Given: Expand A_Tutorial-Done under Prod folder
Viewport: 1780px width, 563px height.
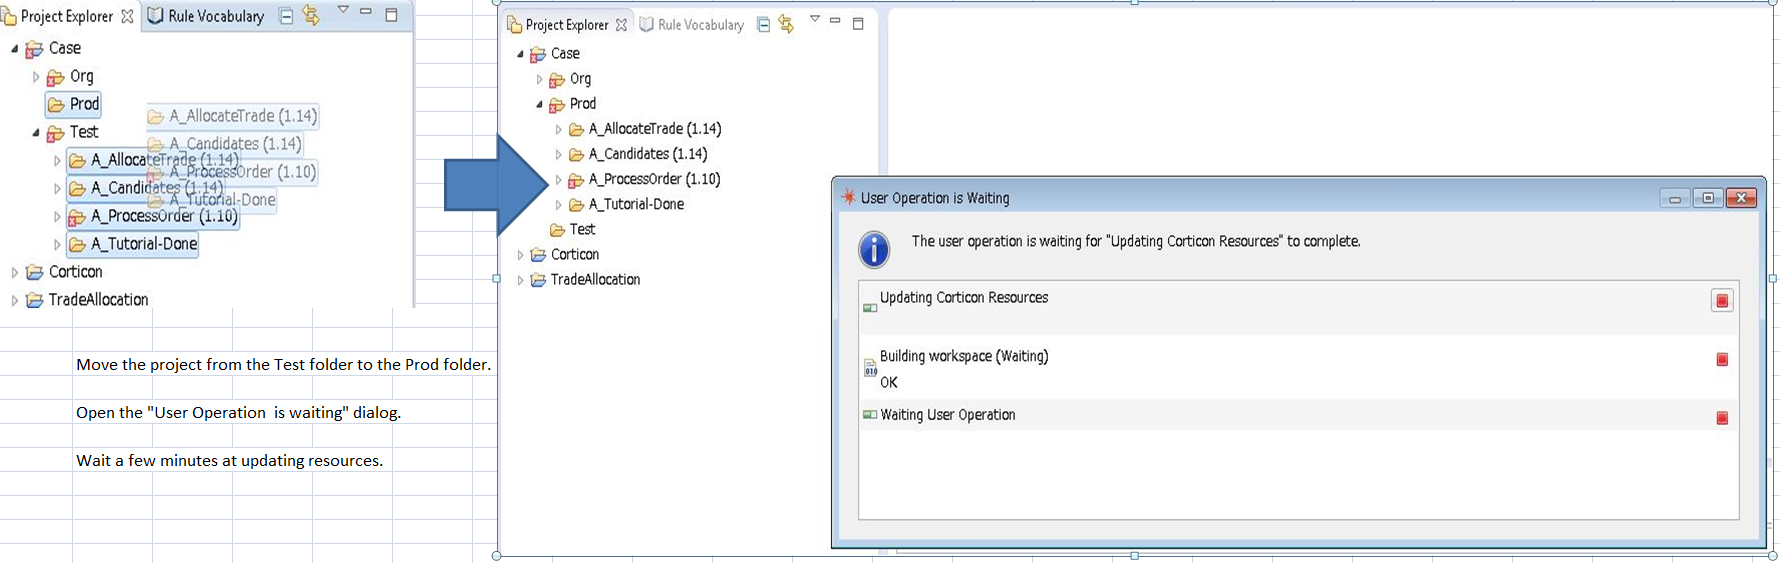Looking at the screenshot, I should (x=558, y=204).
